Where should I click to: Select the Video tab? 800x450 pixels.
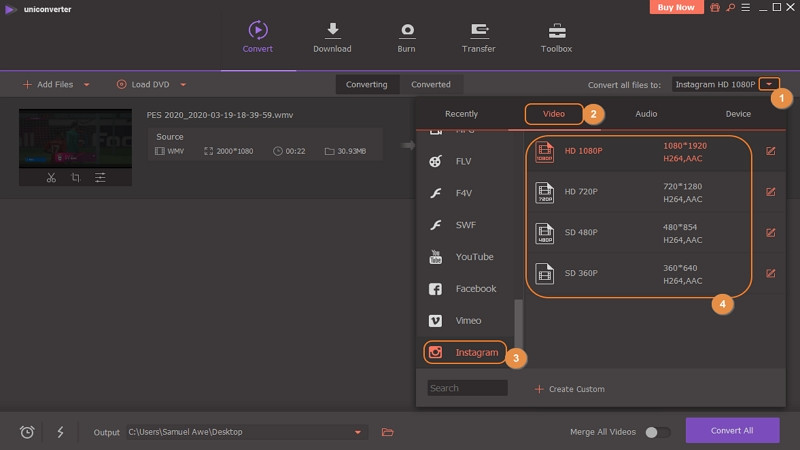click(554, 114)
